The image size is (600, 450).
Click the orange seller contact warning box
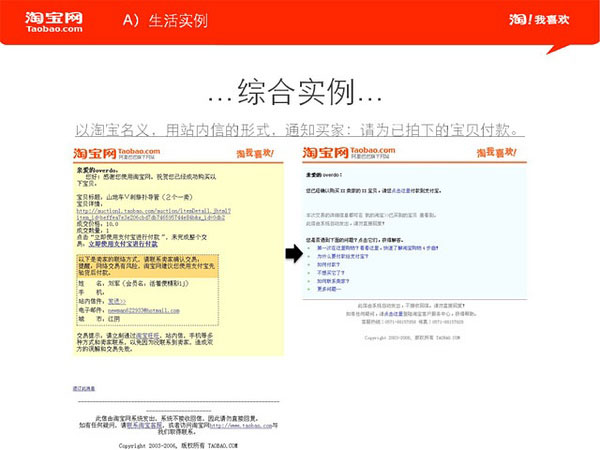point(148,266)
